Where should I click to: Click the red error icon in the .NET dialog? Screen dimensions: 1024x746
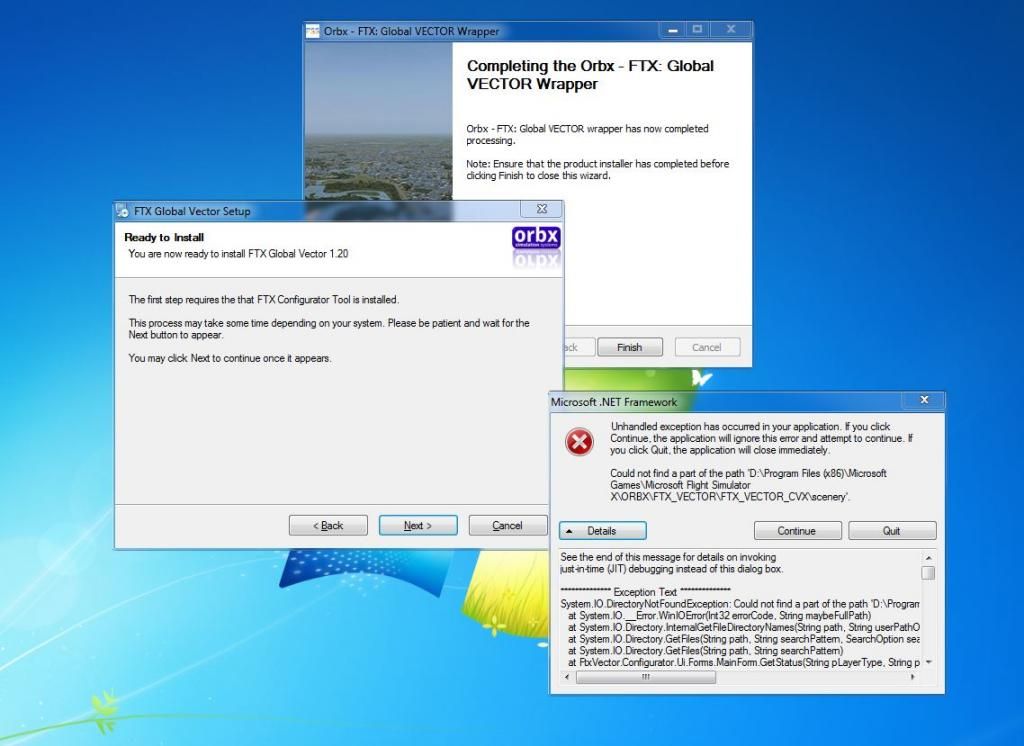[x=578, y=441]
